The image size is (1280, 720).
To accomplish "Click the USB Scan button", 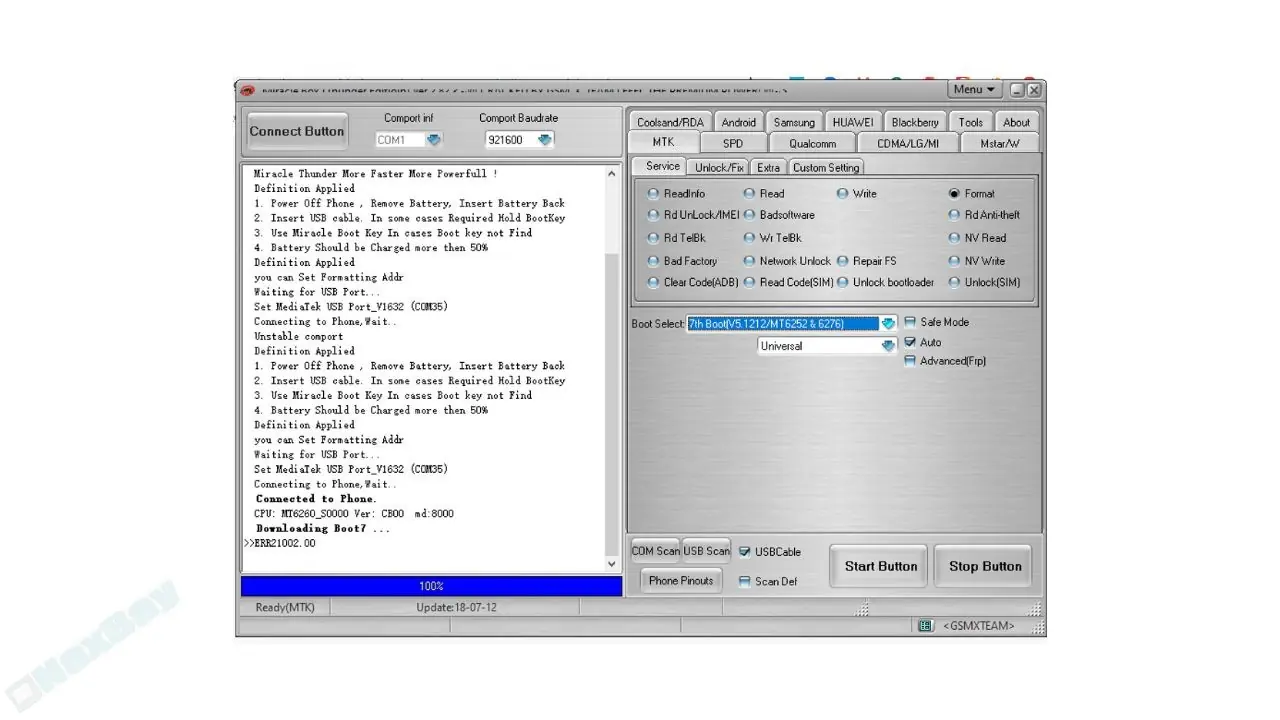I will coord(707,551).
